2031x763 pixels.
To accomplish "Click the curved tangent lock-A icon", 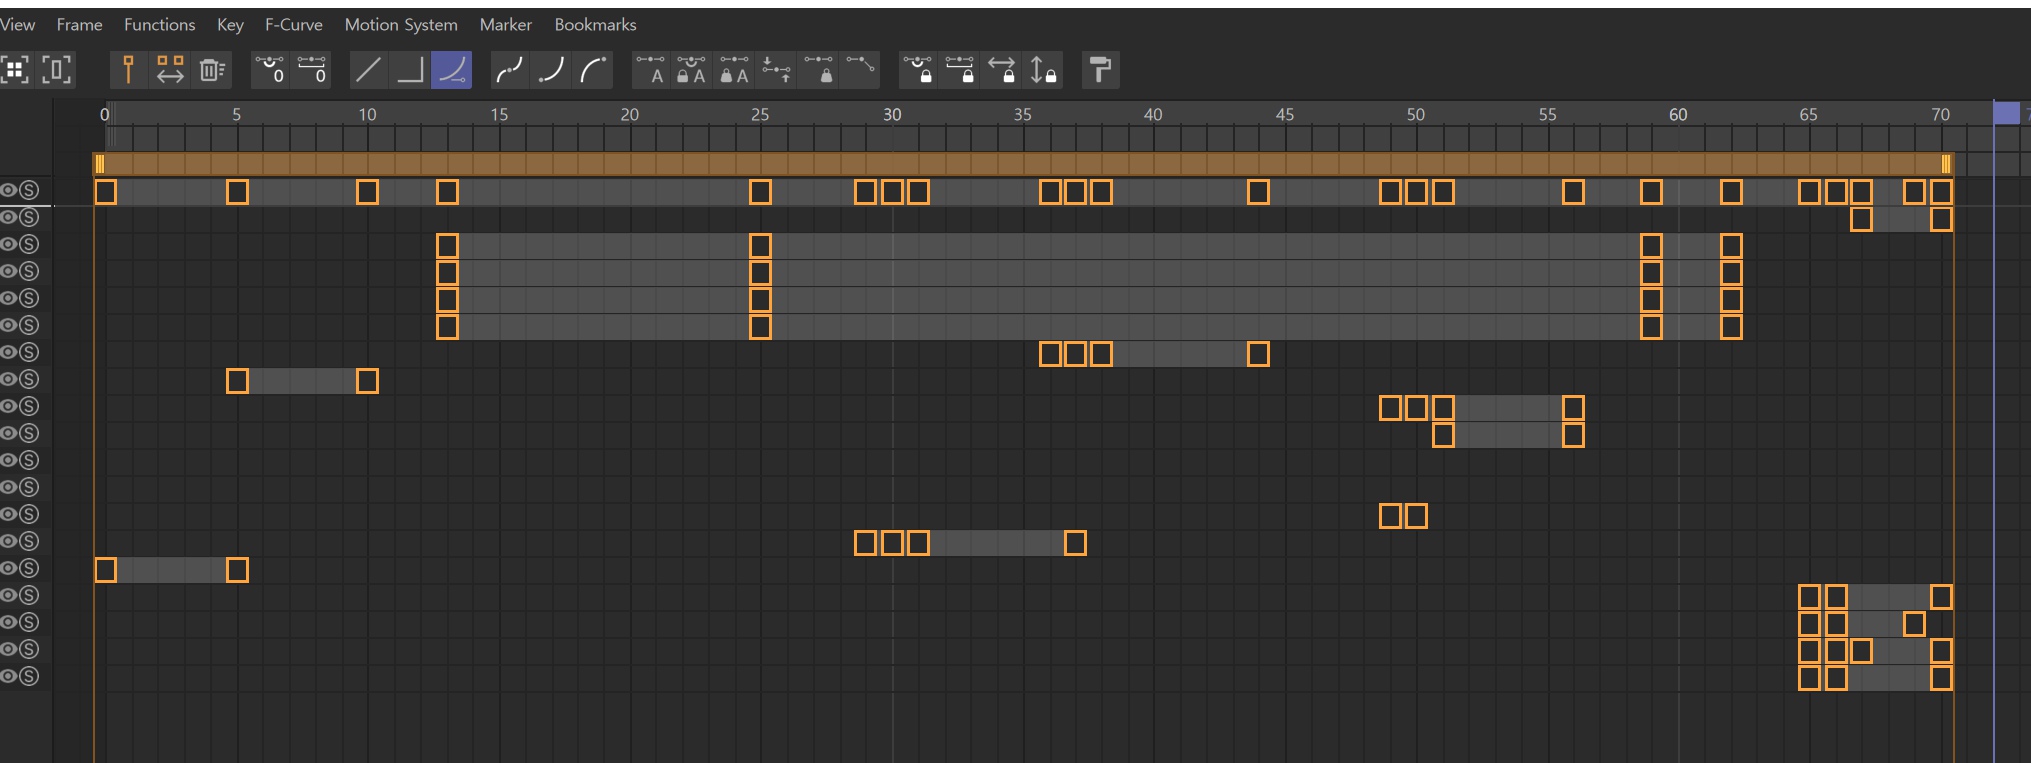I will [x=691, y=70].
